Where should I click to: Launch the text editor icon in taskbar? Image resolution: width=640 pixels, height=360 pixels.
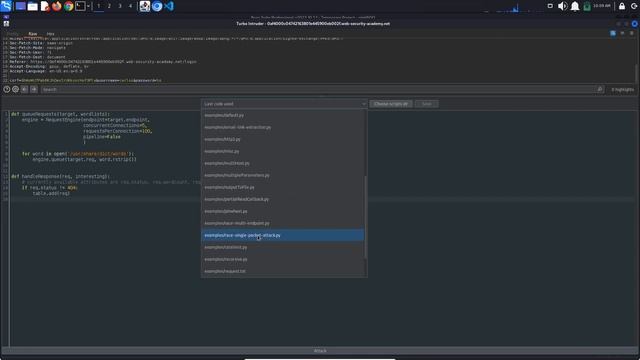click(45, 6)
